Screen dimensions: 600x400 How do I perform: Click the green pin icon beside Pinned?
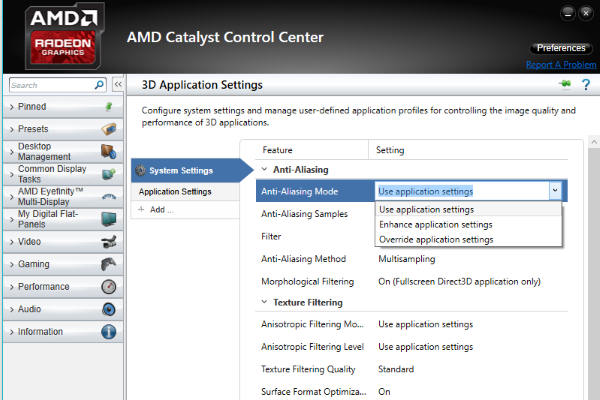coord(109,106)
